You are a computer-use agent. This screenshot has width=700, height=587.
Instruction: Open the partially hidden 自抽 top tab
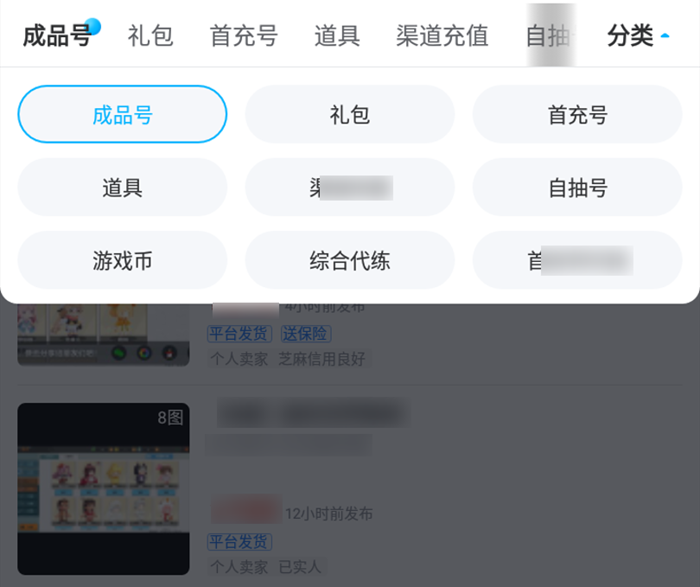(549, 36)
